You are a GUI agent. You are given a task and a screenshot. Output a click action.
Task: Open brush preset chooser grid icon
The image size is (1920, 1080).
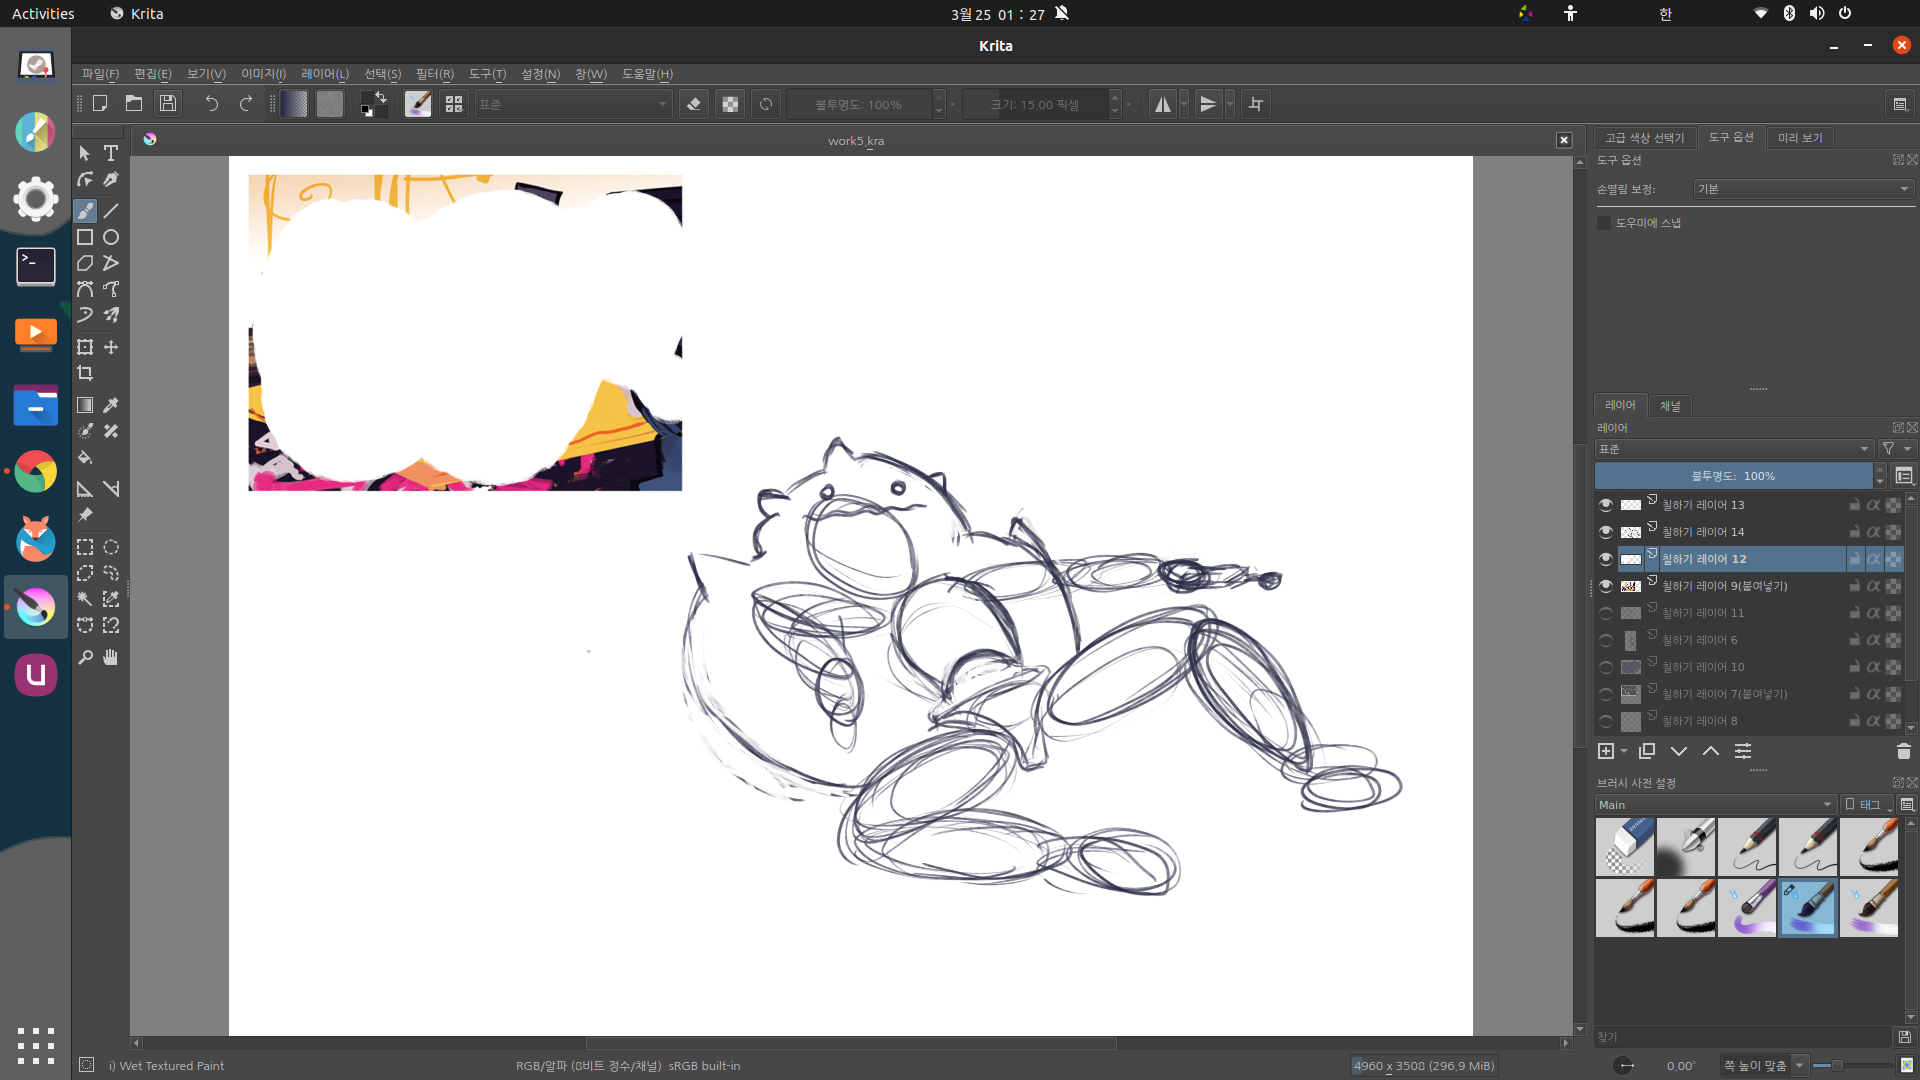pyautogui.click(x=454, y=104)
